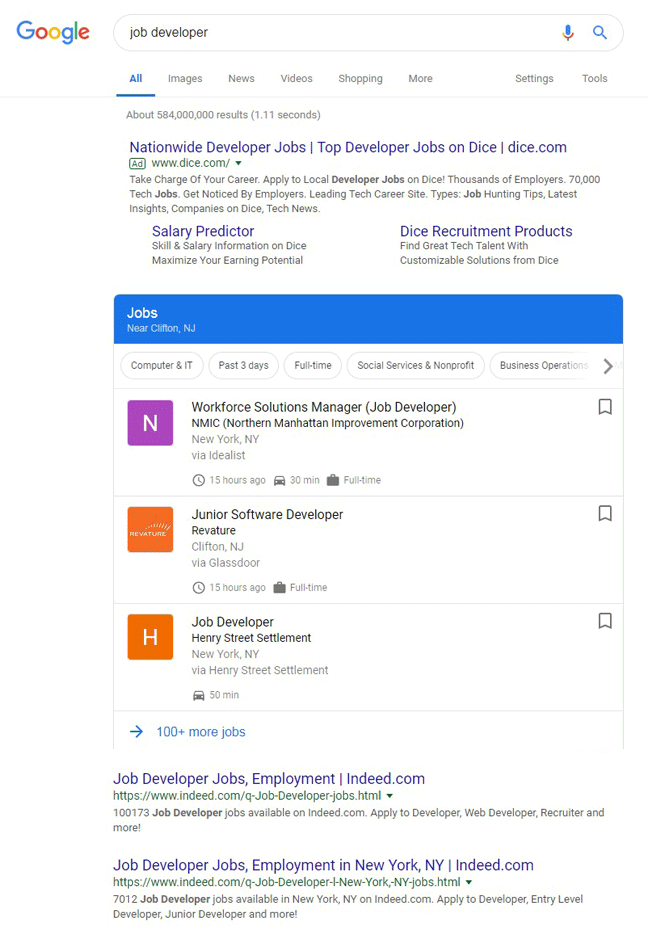Open Nationwide Developer Jobs Dice ad link

point(348,147)
